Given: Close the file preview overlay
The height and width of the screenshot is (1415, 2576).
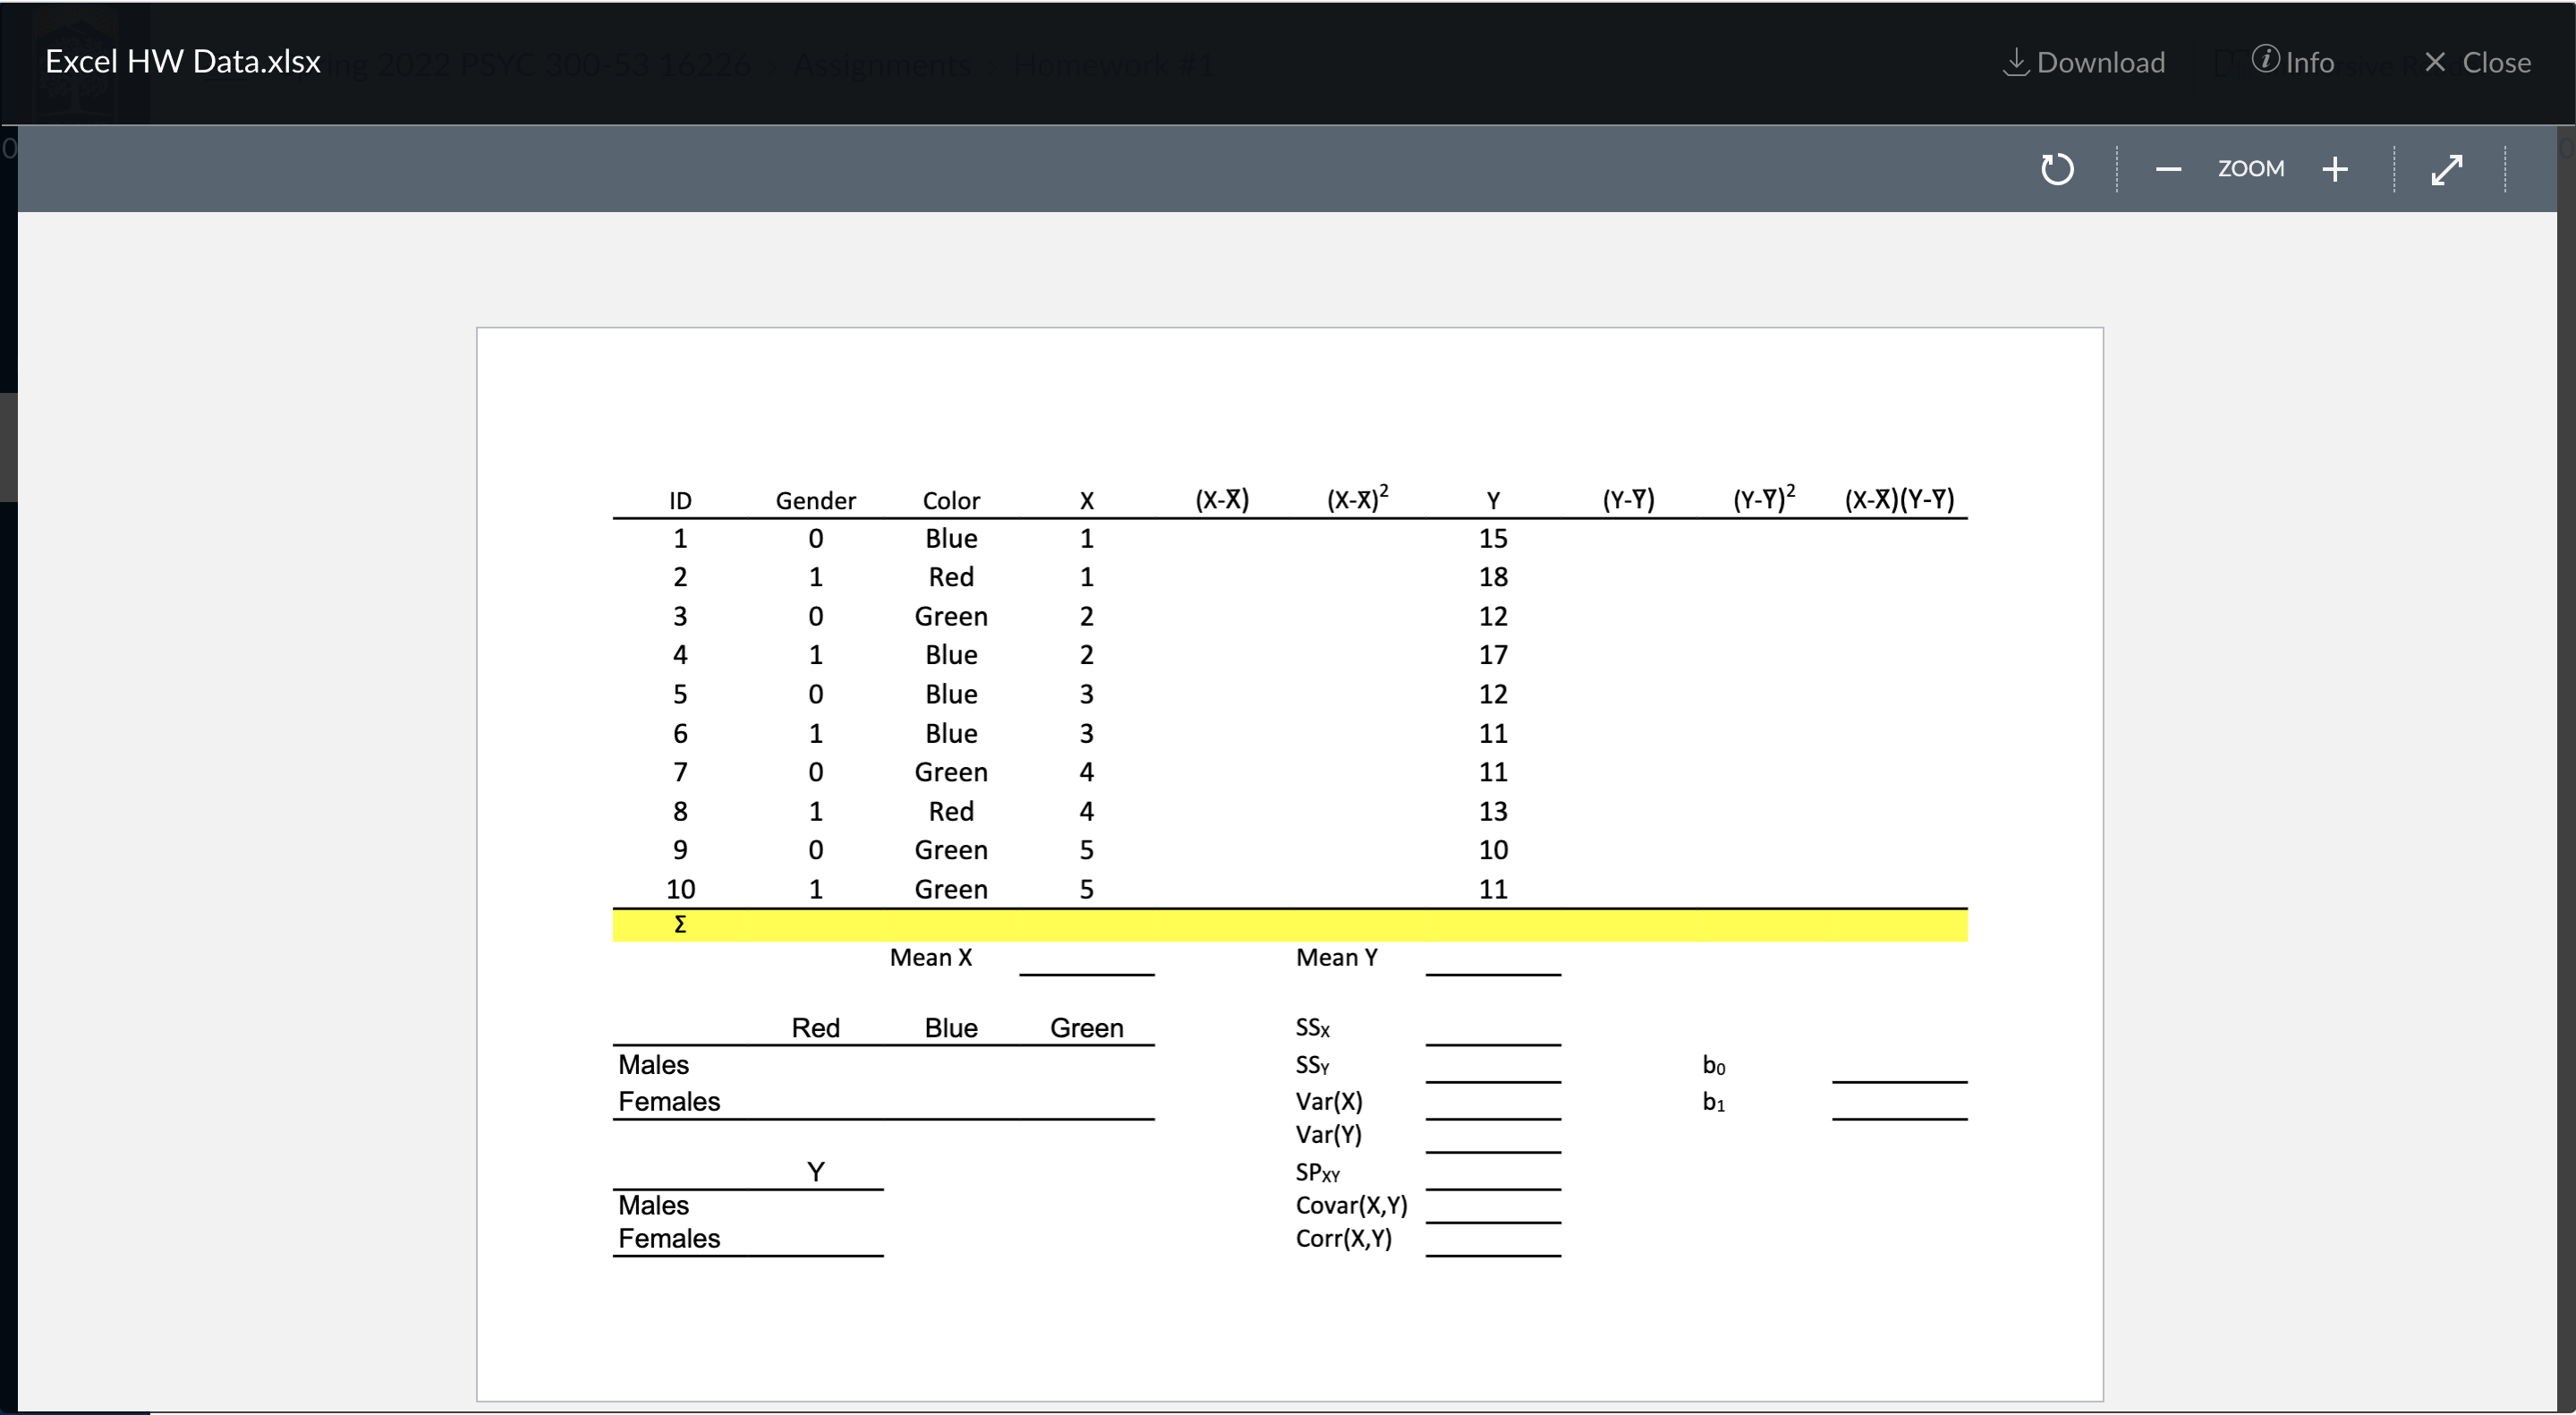Looking at the screenshot, I should tap(2479, 62).
